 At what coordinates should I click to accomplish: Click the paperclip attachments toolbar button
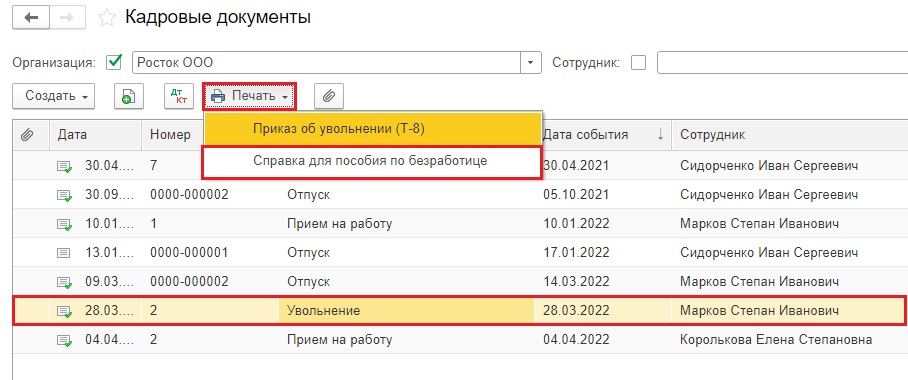329,96
